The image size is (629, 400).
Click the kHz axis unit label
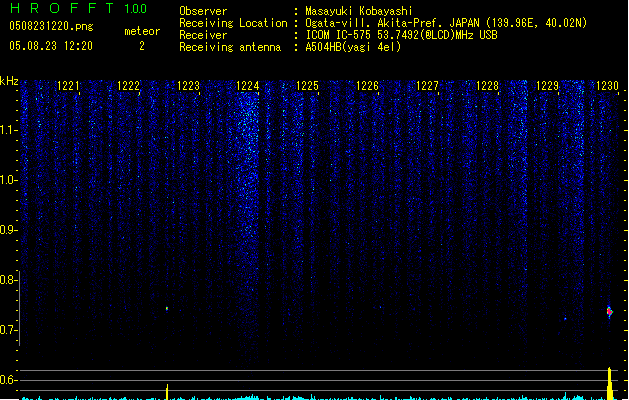coord(9,81)
